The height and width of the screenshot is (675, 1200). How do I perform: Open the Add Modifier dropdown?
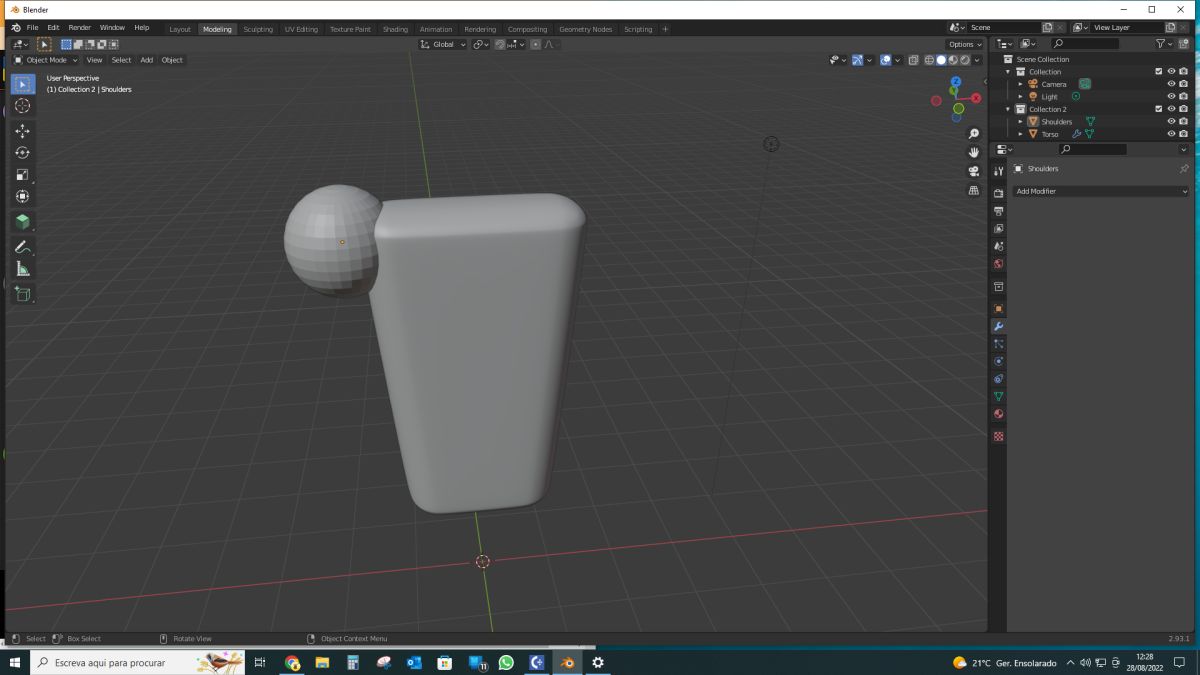click(x=1101, y=191)
